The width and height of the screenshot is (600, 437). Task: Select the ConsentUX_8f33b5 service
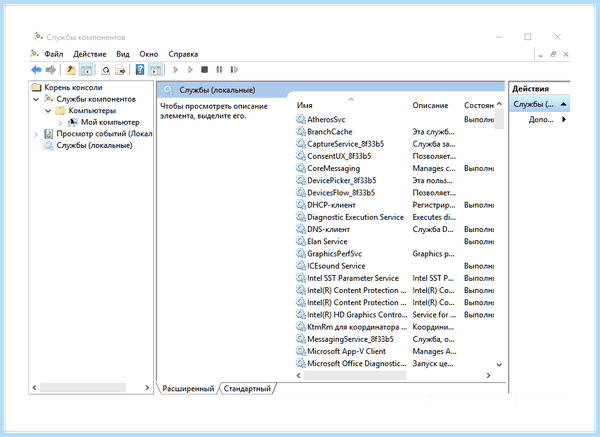point(339,156)
